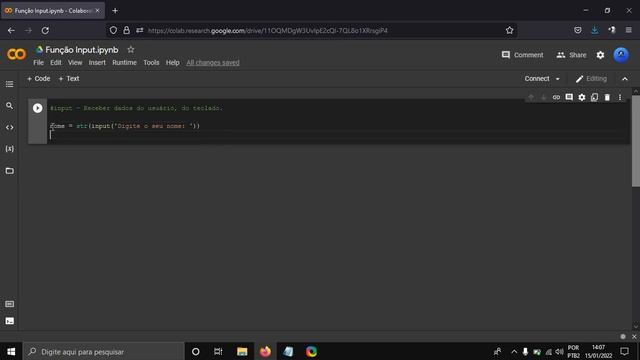Bookmark this page with star
Image resolution: width=640 pixels, height=360 pixels.
click(509, 30)
